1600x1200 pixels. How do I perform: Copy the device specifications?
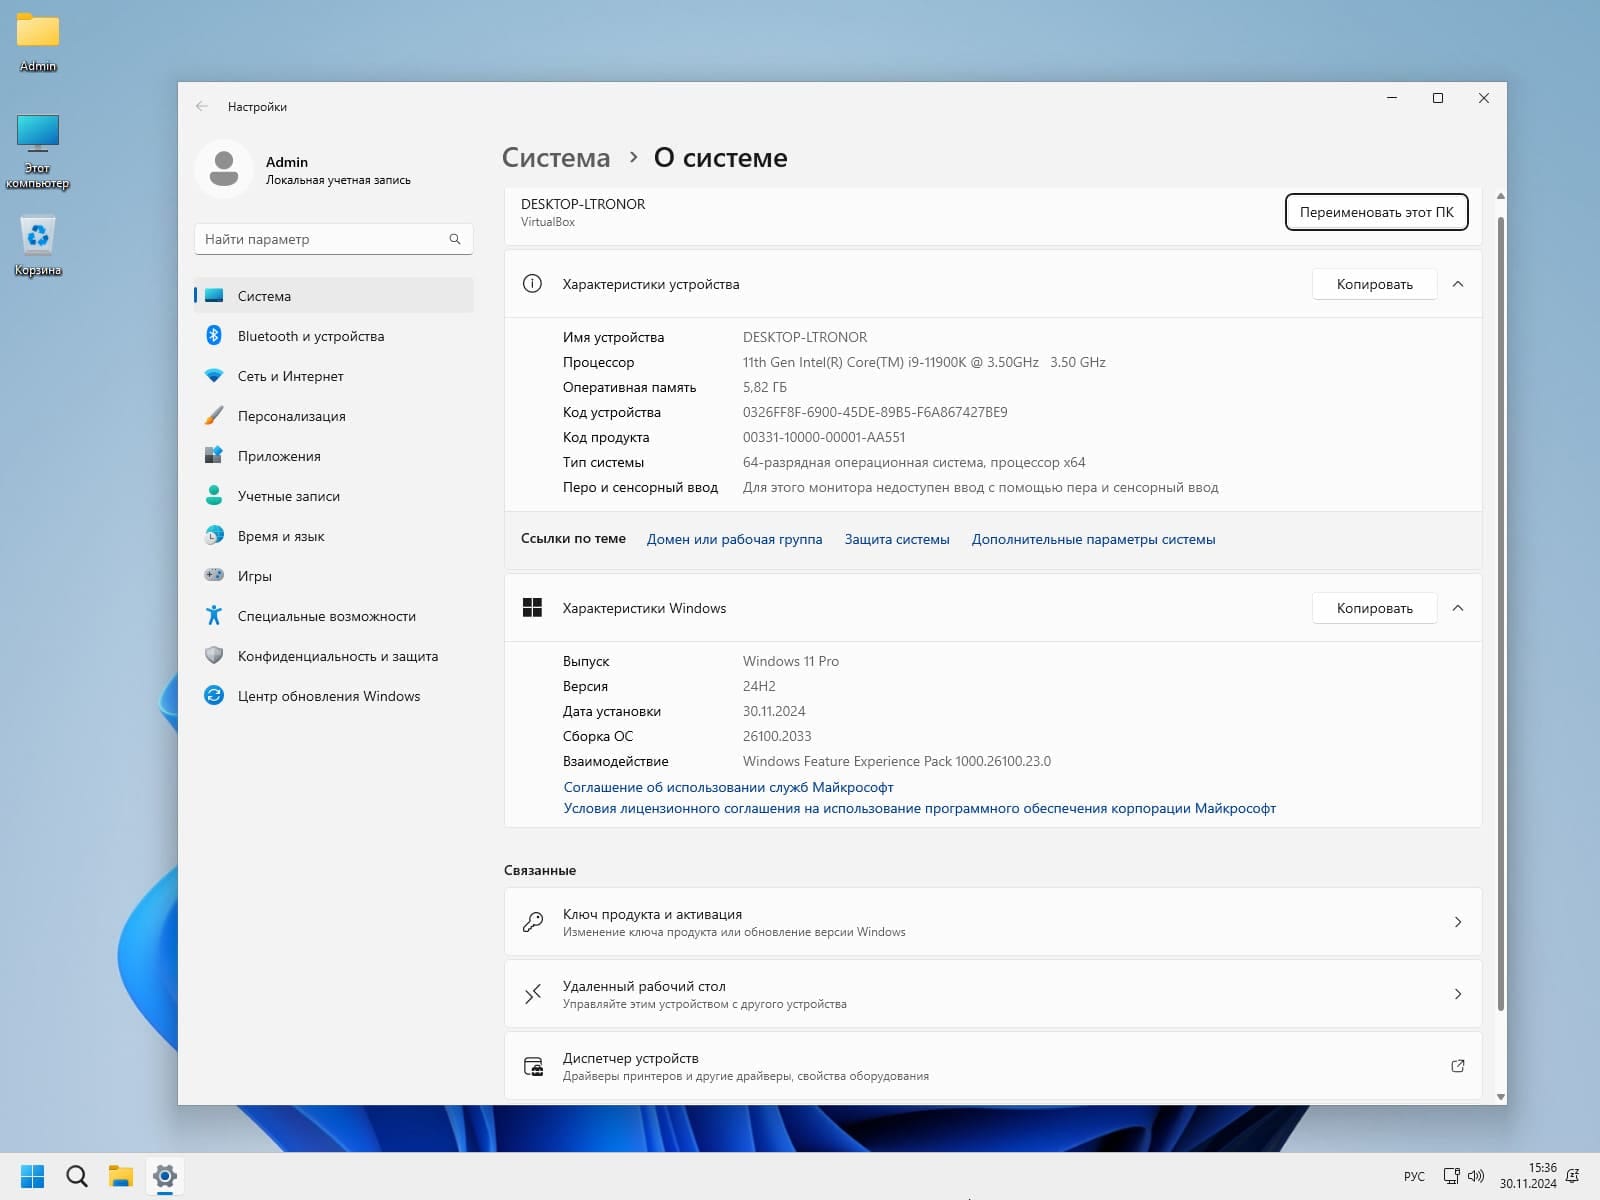pyautogui.click(x=1374, y=284)
